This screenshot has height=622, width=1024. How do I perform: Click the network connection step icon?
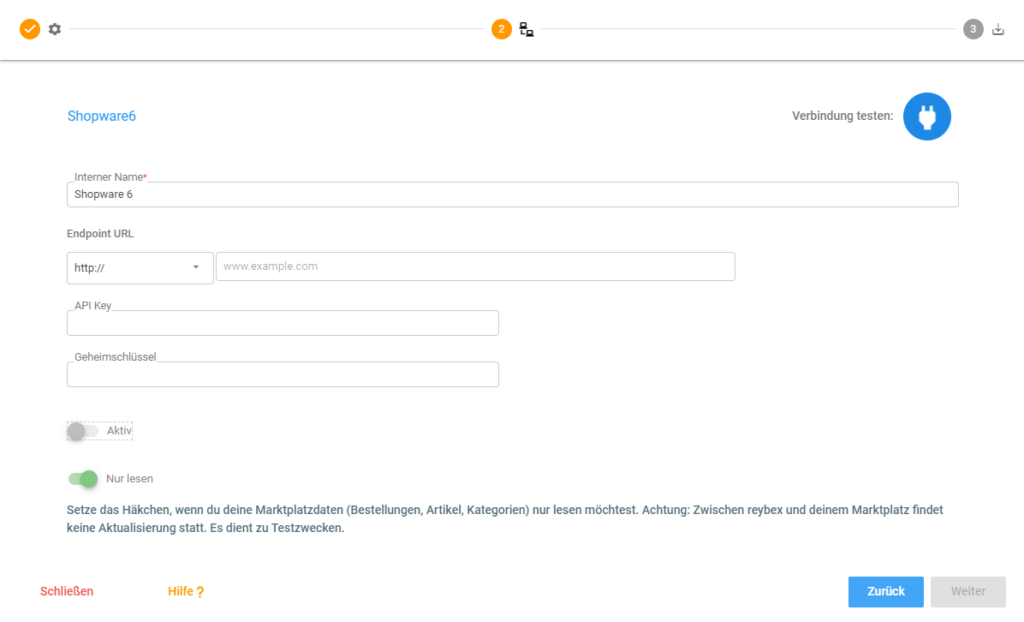526,29
